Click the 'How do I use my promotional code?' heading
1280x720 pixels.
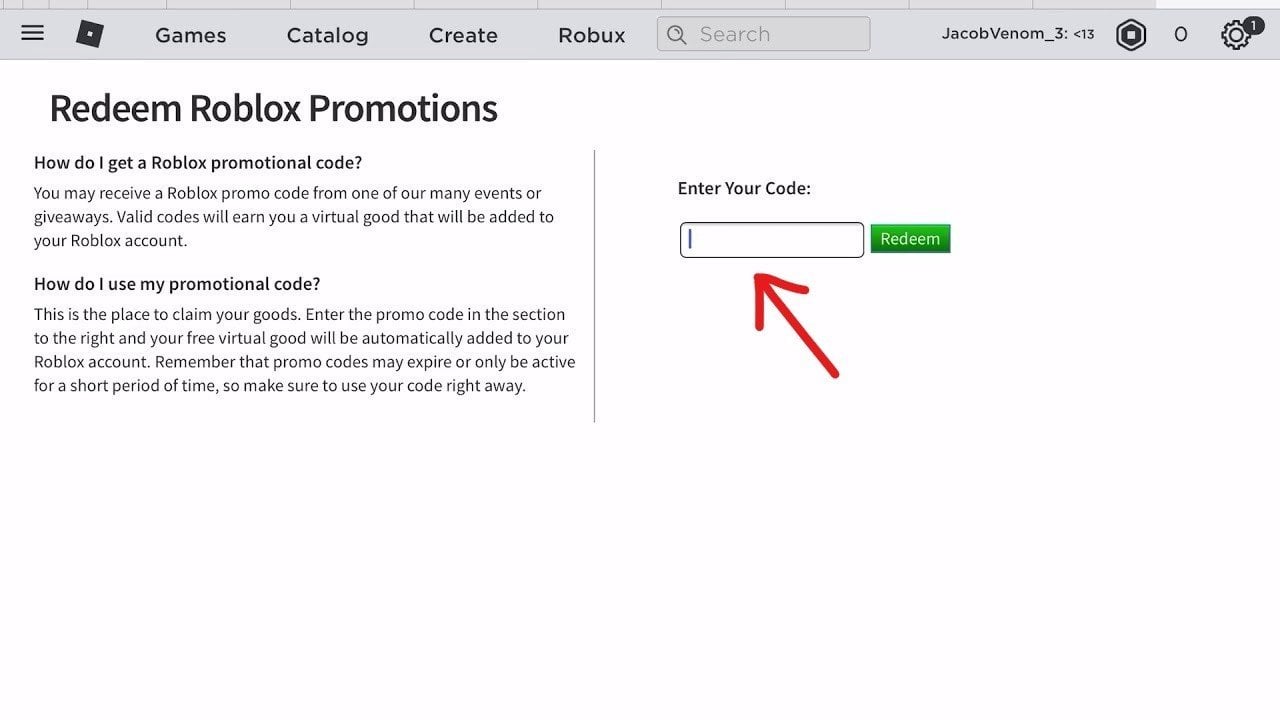pos(177,283)
